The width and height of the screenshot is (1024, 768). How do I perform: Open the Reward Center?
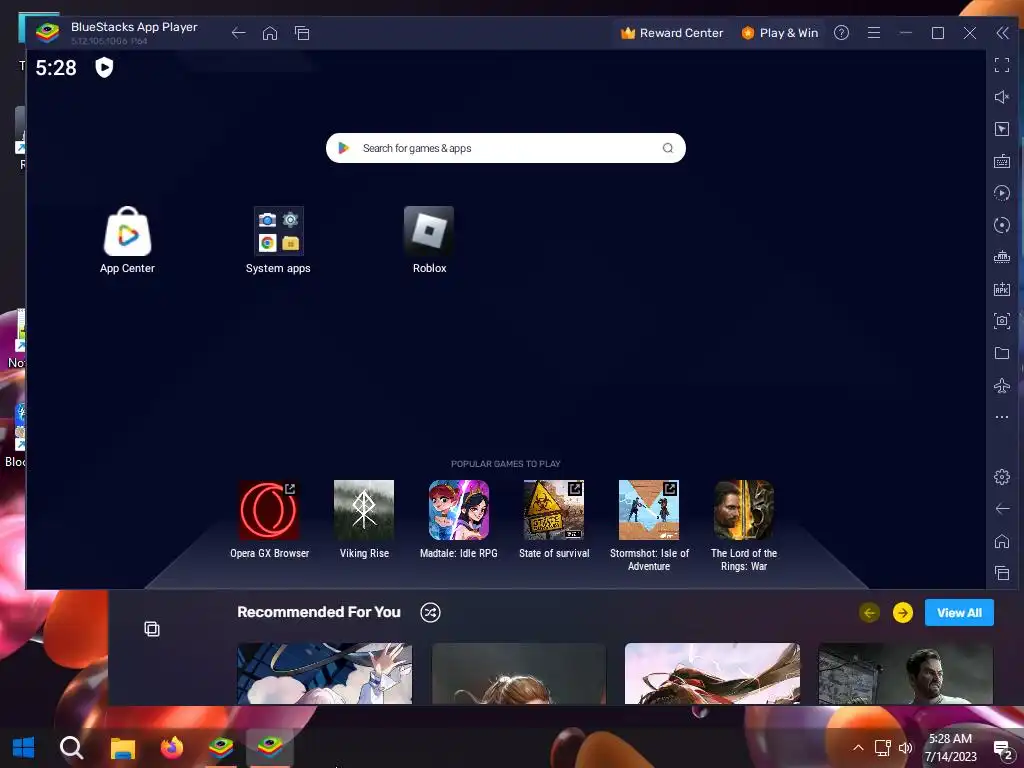(x=672, y=33)
